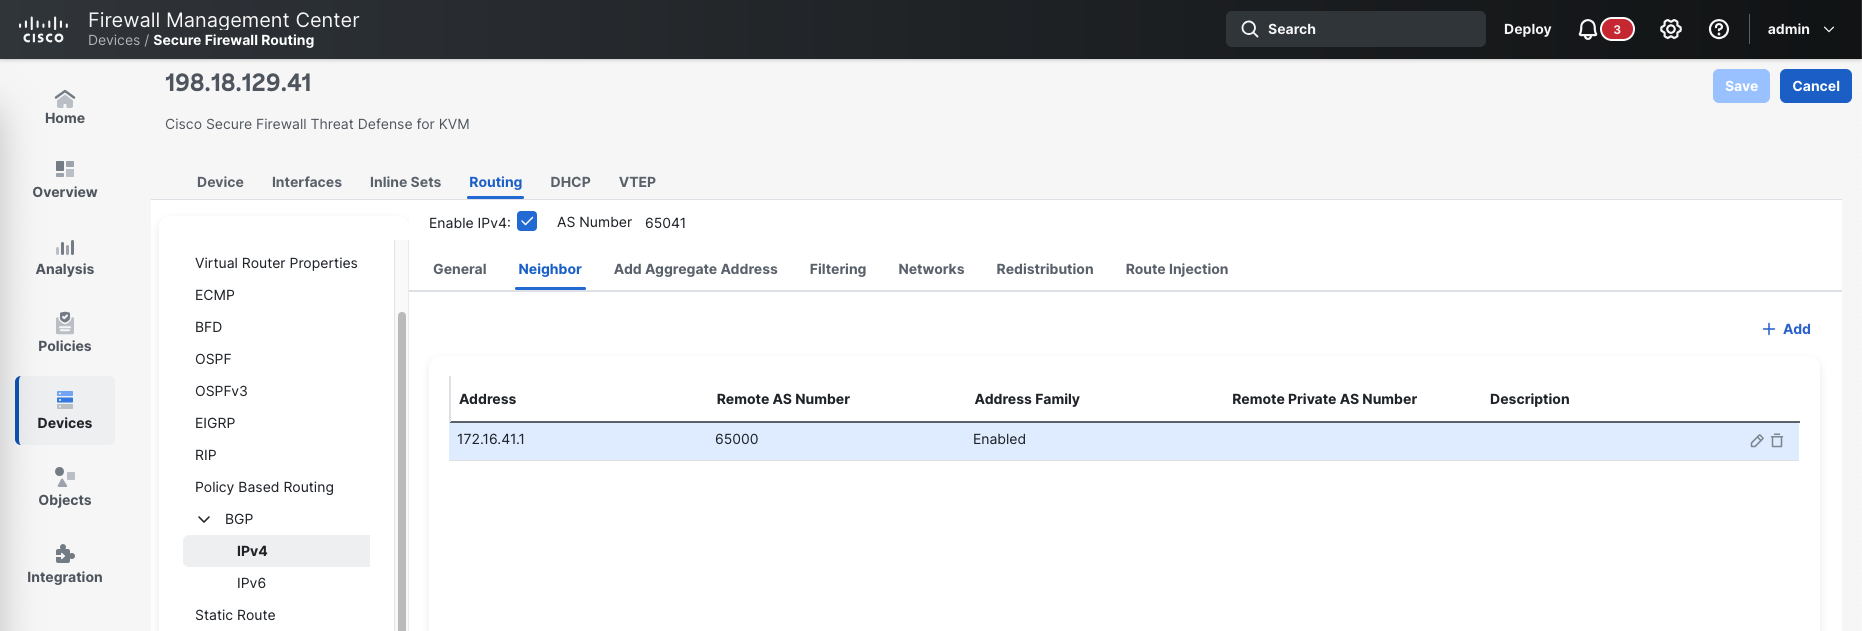Open the Policies sidebar section

(x=65, y=333)
